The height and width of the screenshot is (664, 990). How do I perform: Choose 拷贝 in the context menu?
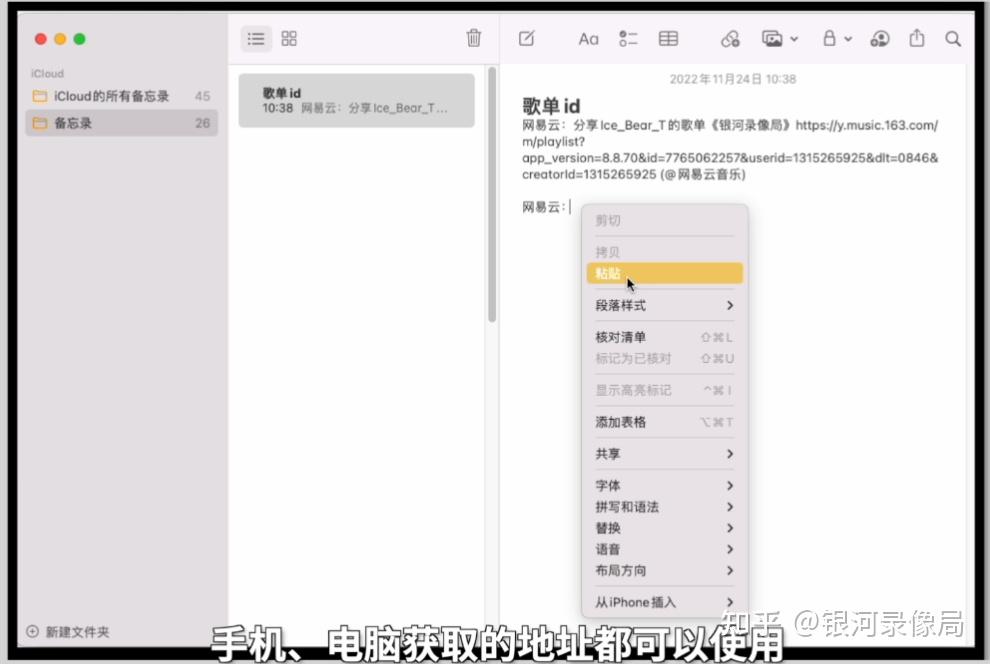tap(664, 252)
